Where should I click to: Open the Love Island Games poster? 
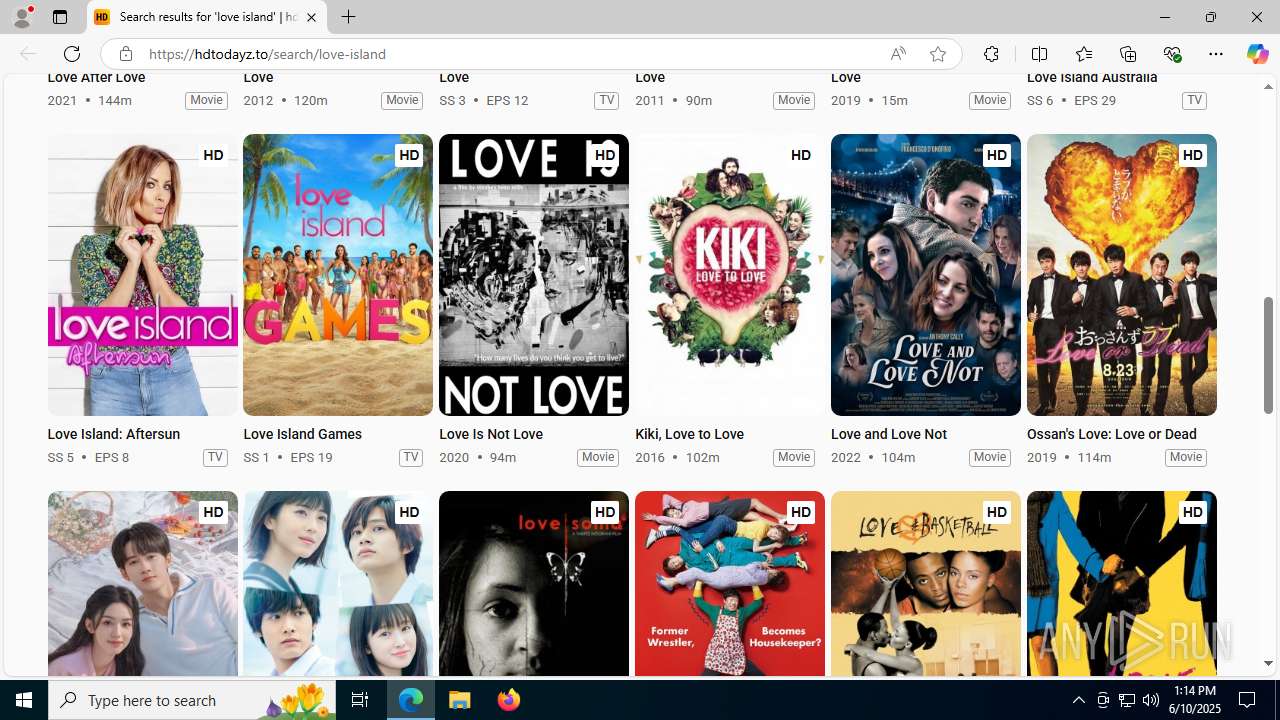(338, 275)
